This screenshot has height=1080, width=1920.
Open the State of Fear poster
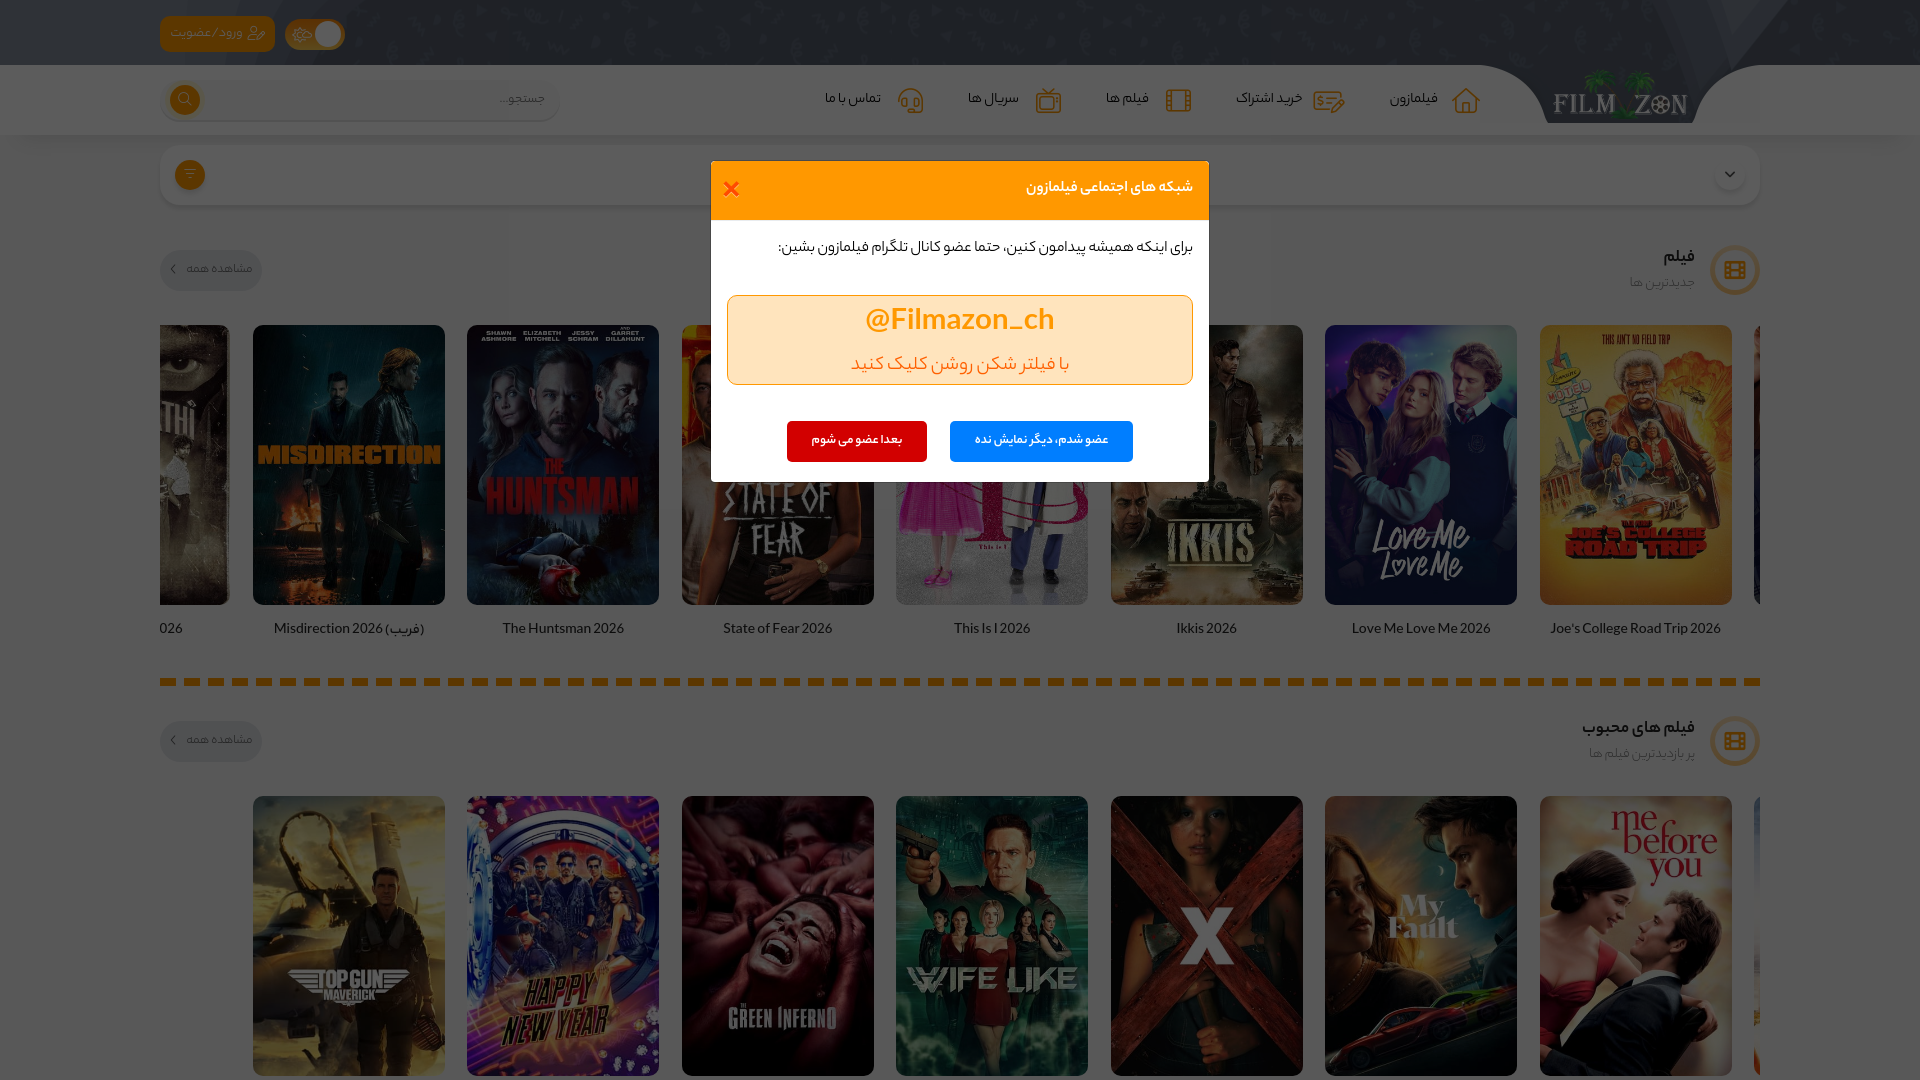tap(778, 543)
